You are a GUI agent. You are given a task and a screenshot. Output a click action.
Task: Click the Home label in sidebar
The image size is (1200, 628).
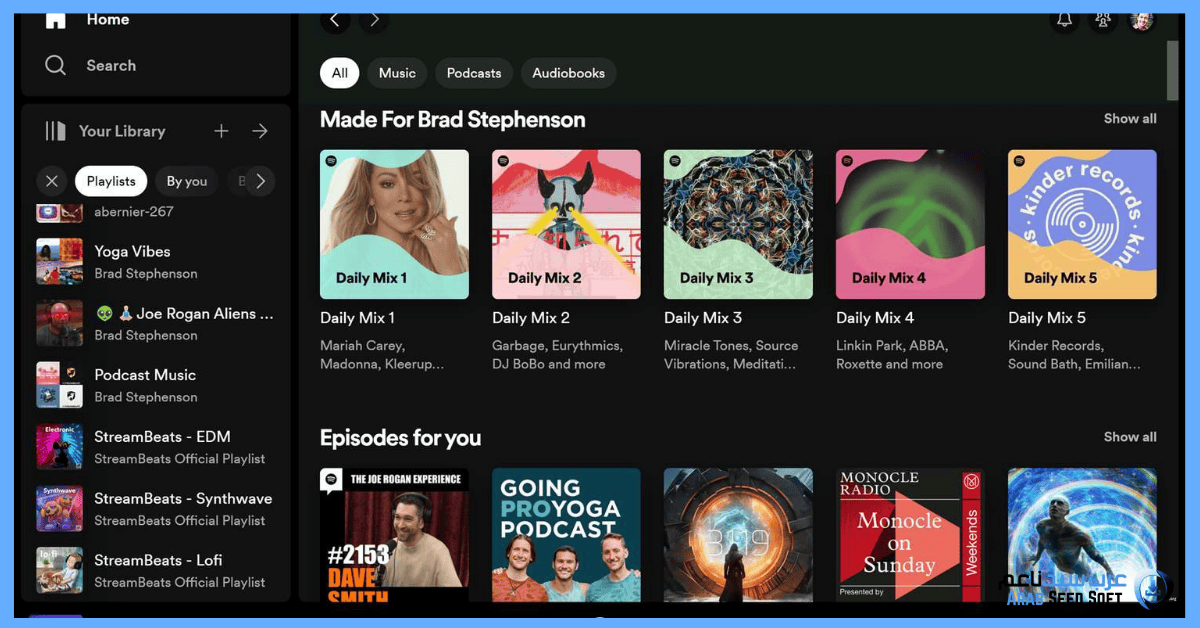click(x=108, y=19)
